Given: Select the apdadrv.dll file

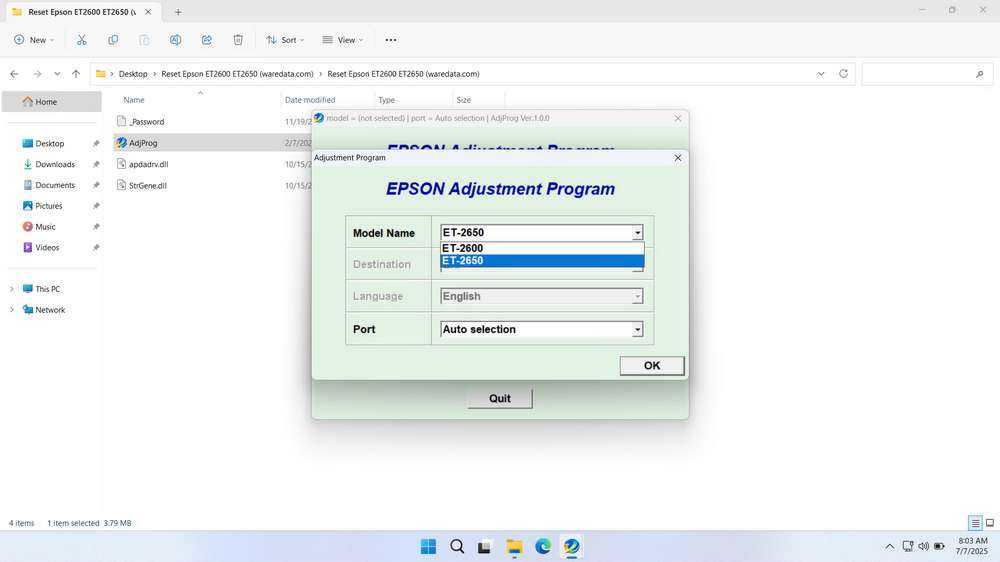Looking at the screenshot, I should pyautogui.click(x=148, y=164).
